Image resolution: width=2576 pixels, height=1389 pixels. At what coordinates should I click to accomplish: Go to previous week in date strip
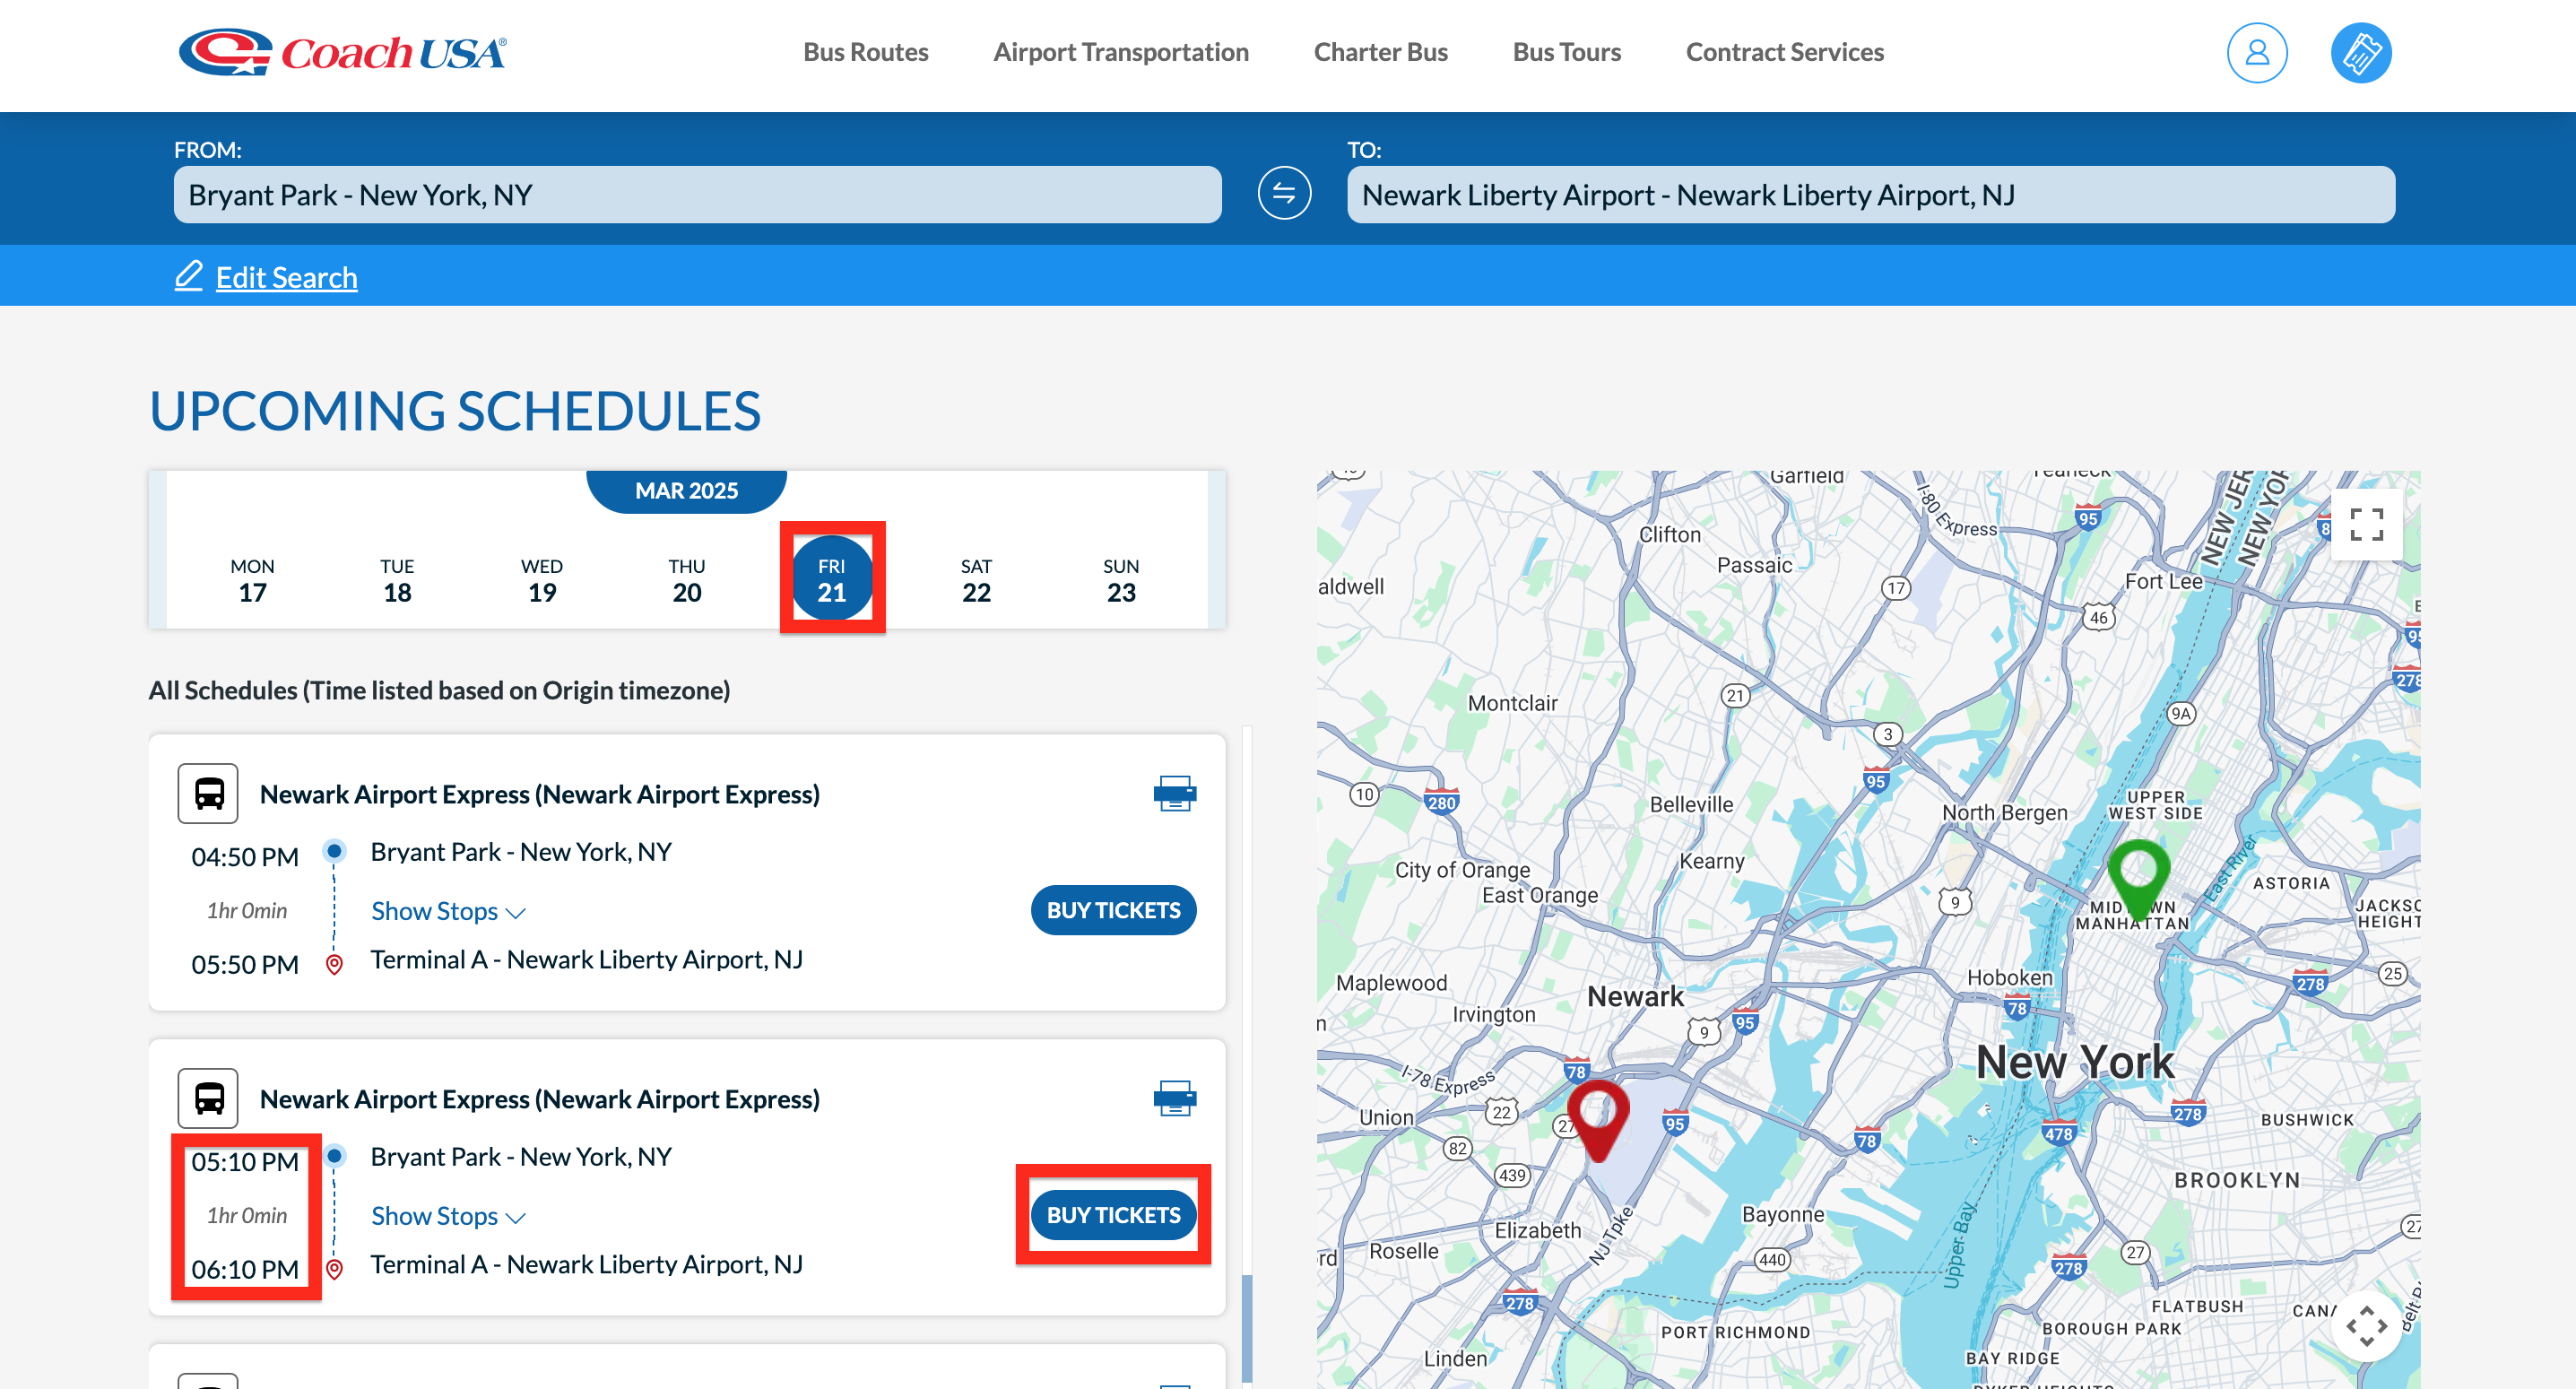click(157, 549)
